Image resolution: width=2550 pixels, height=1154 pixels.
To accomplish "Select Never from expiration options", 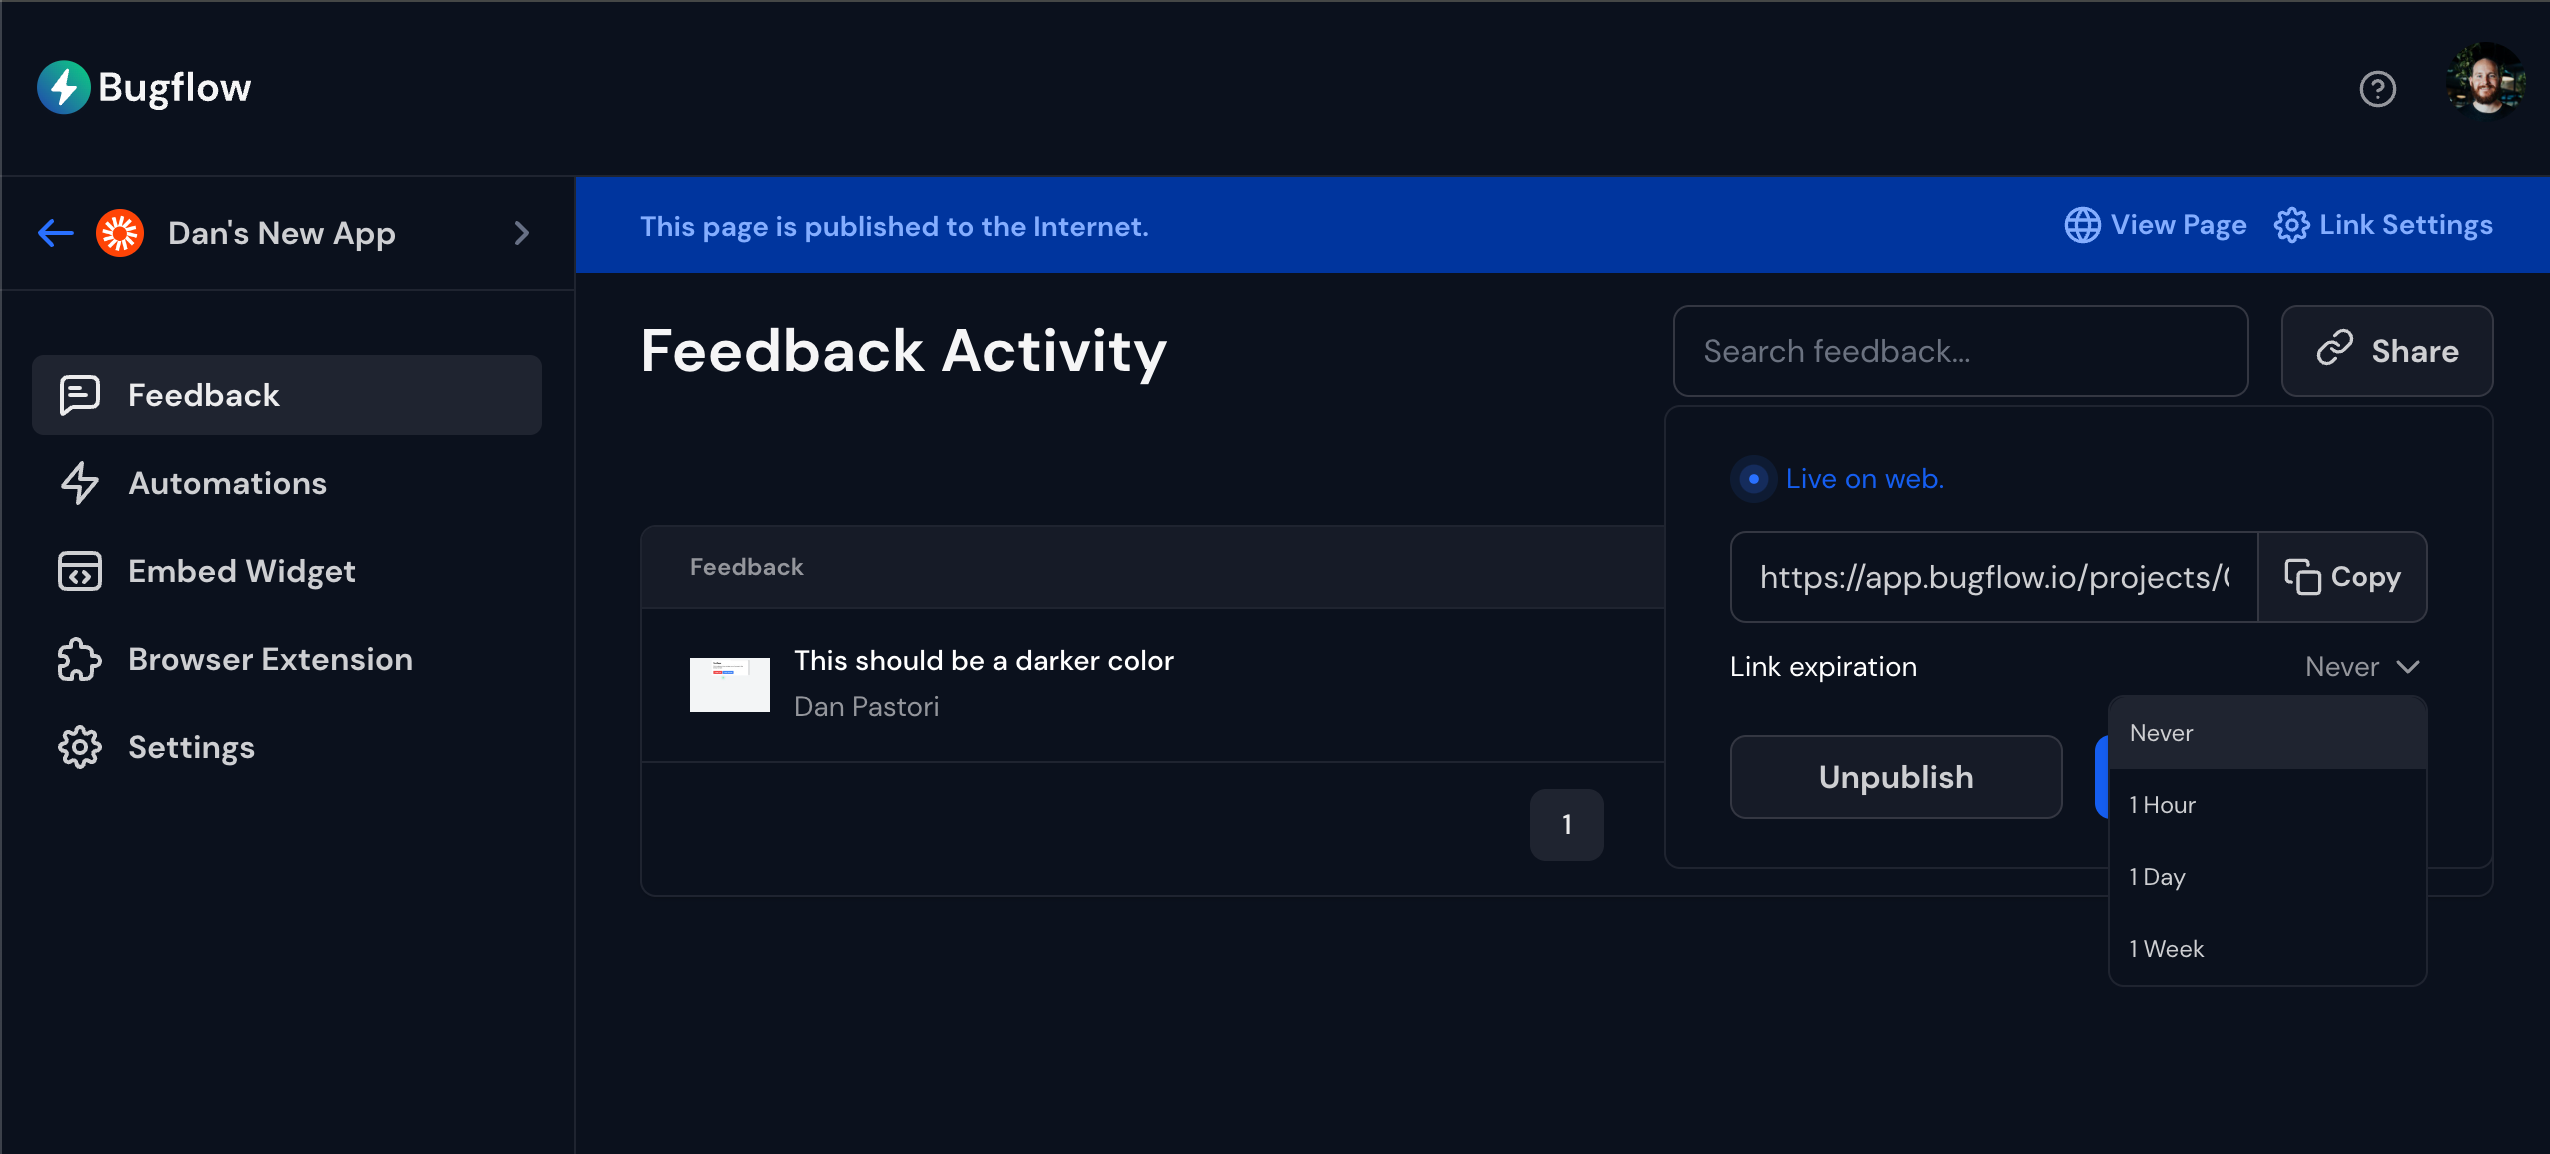I will 2267,733.
